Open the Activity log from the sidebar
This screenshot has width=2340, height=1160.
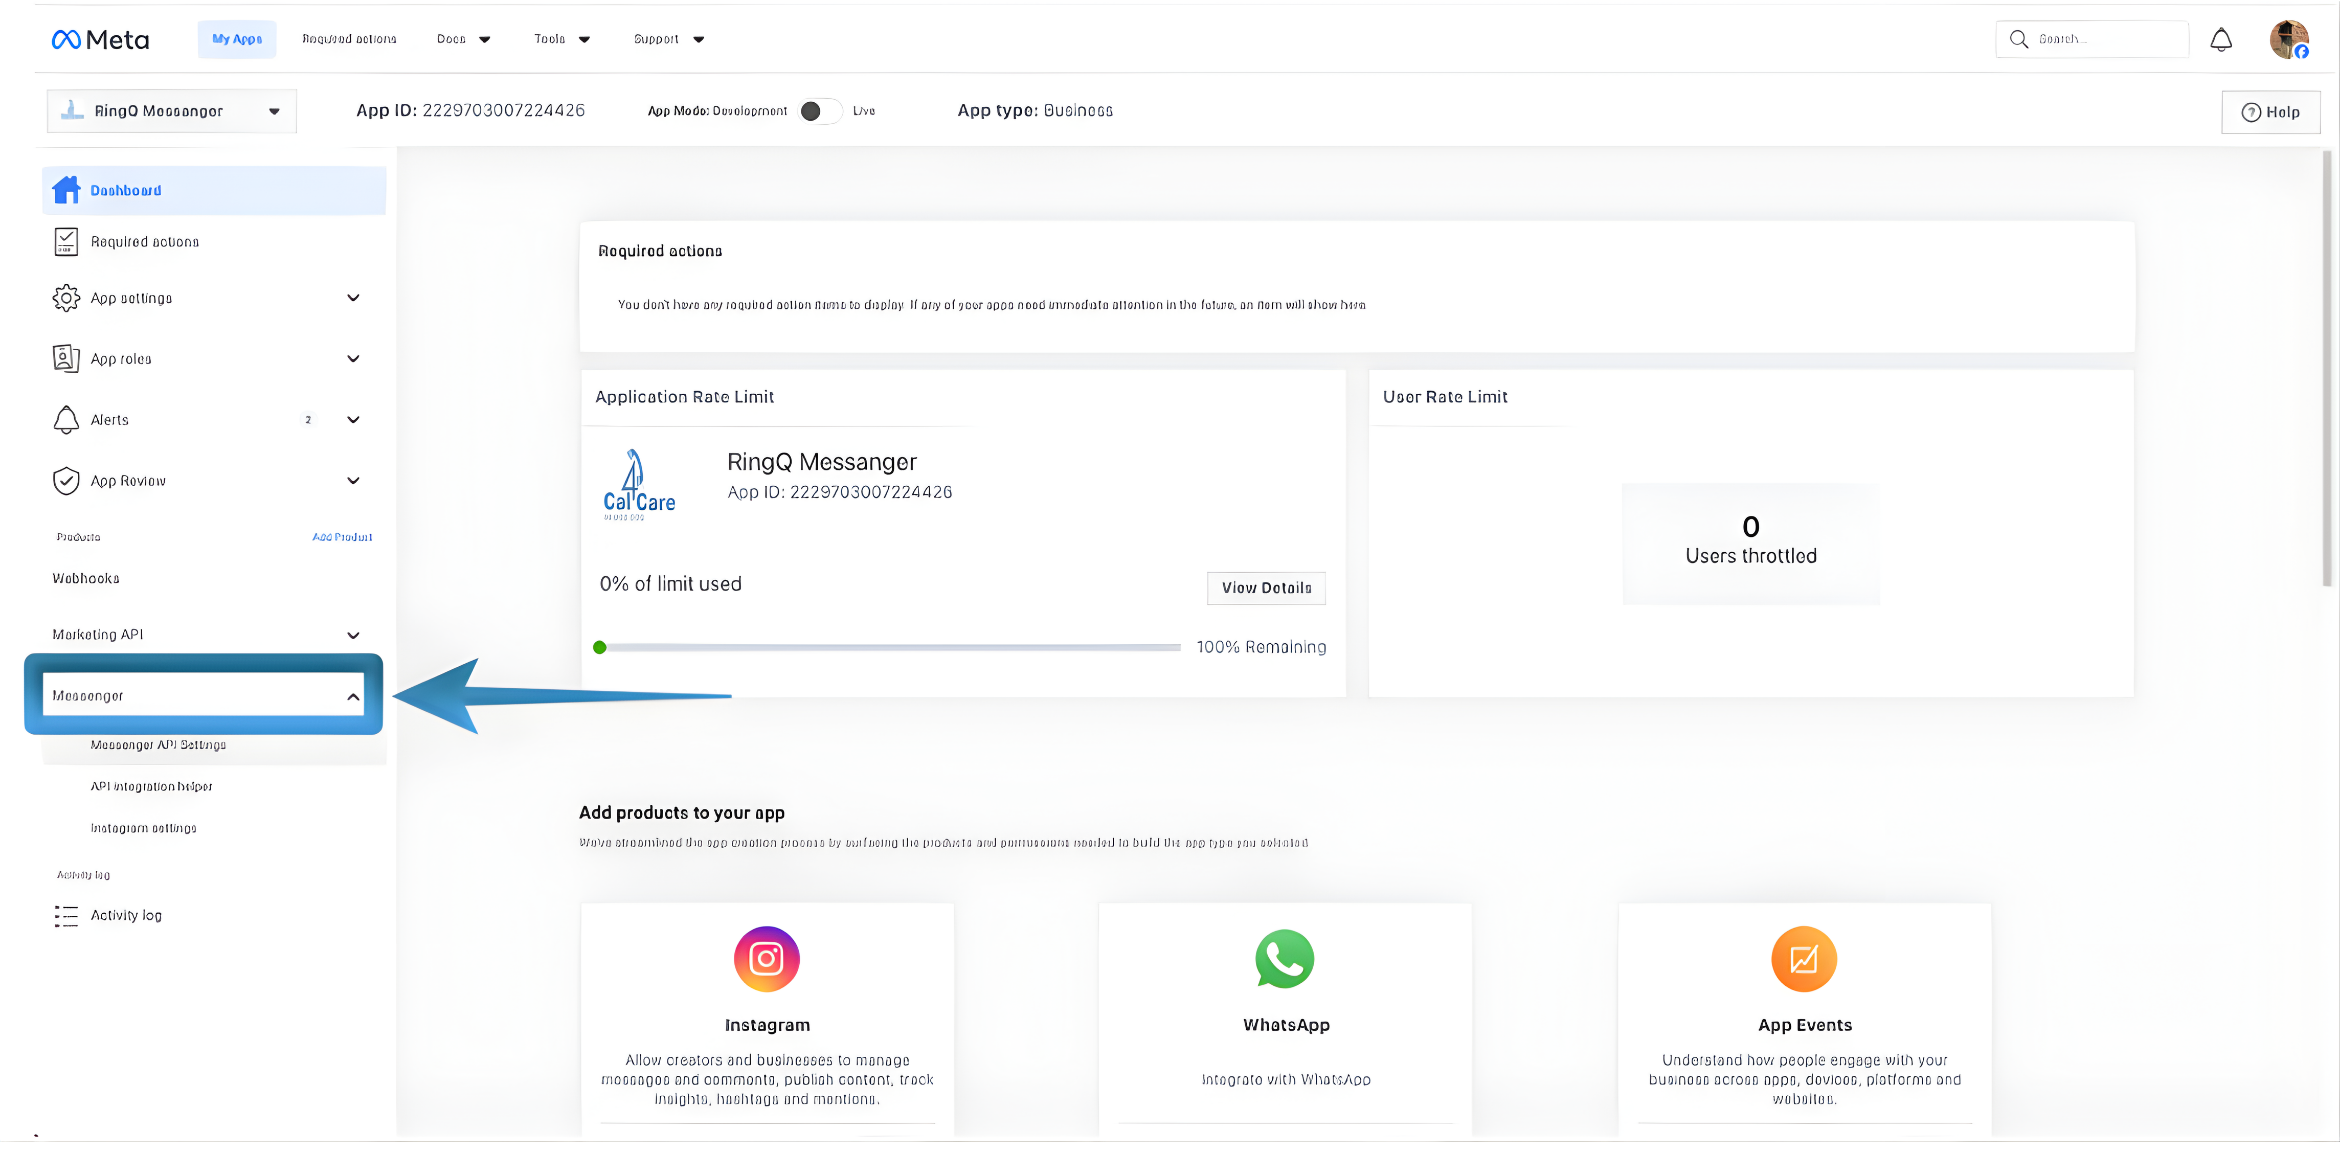click(x=126, y=915)
